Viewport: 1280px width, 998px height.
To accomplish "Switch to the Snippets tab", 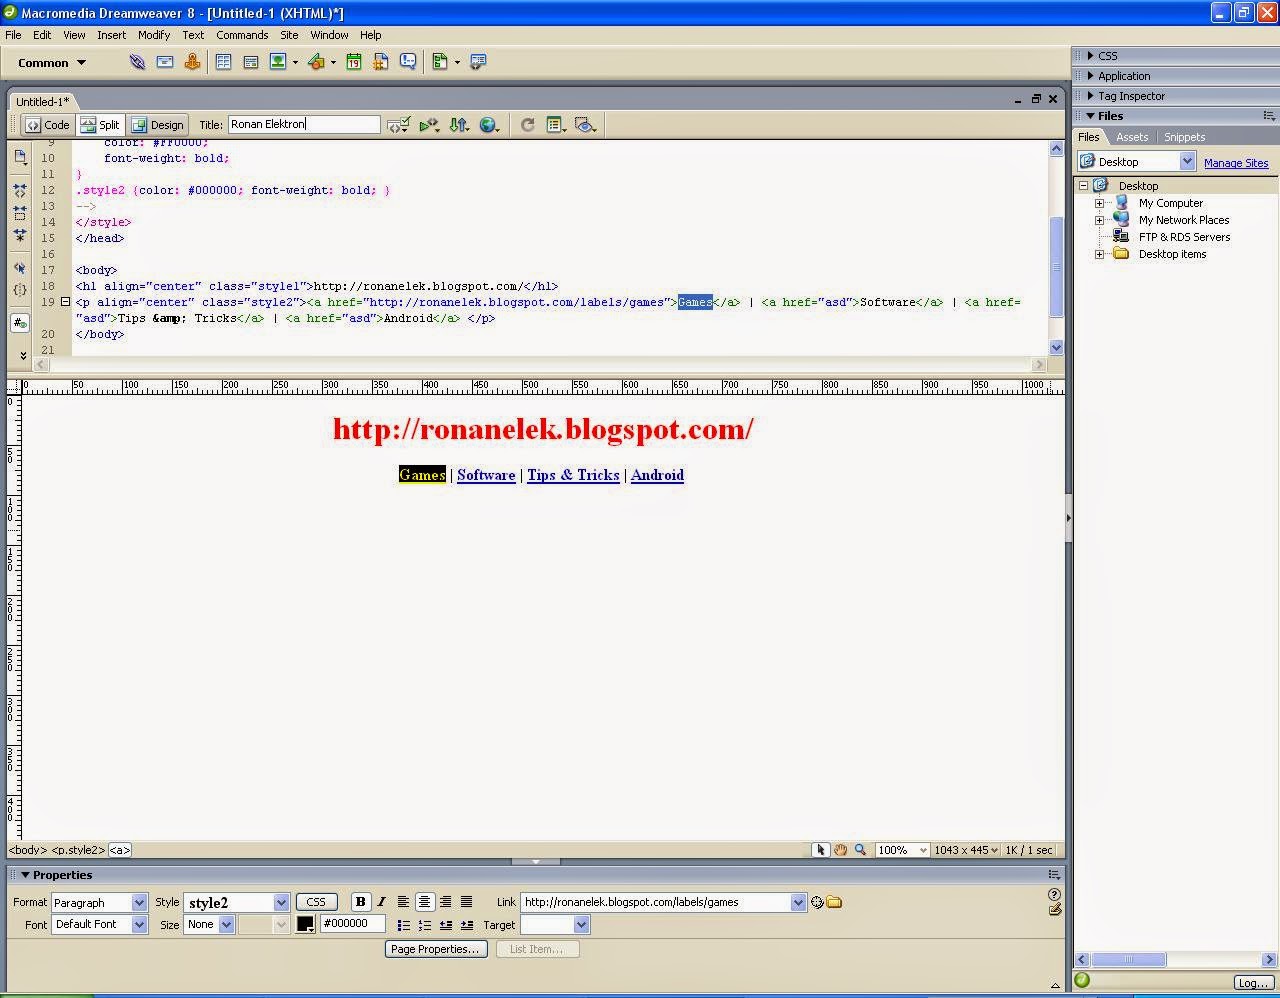I will click(1184, 137).
